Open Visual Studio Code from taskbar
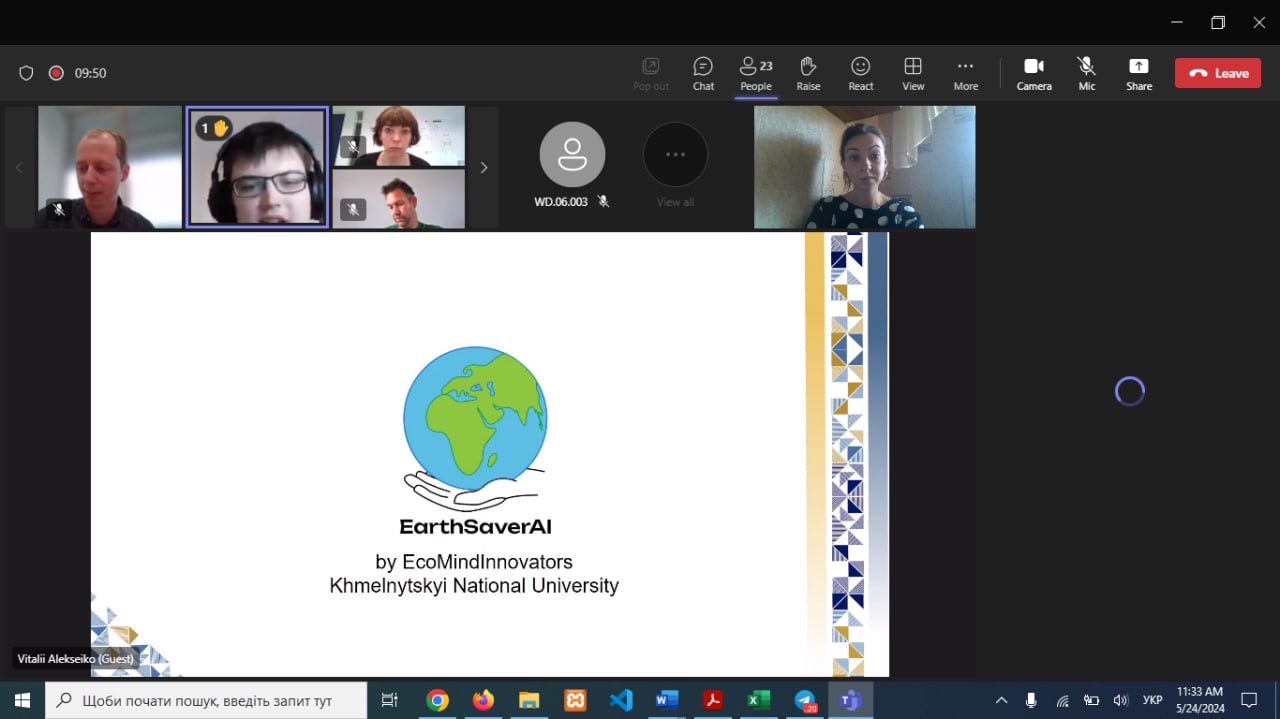Image resolution: width=1280 pixels, height=719 pixels. (x=621, y=700)
